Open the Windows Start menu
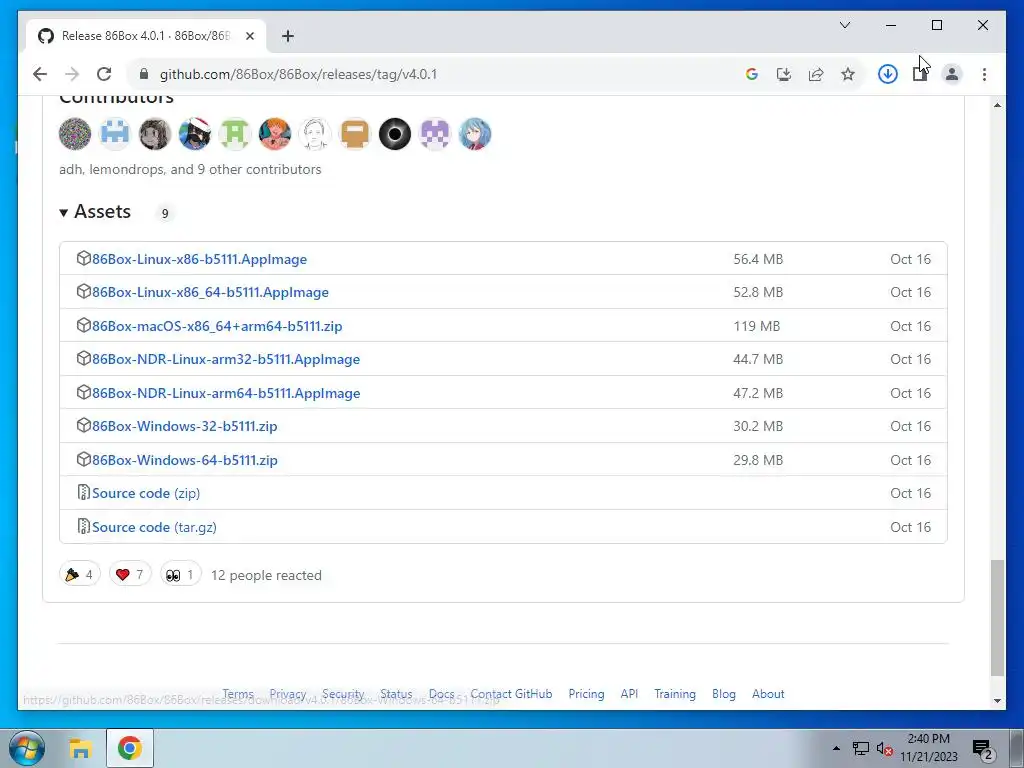Image resolution: width=1024 pixels, height=768 pixels. pos(27,748)
